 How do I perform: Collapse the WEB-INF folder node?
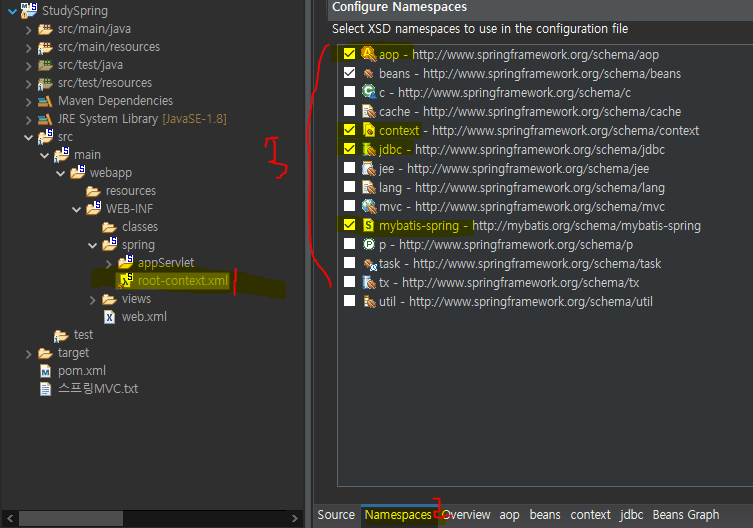tap(76, 209)
